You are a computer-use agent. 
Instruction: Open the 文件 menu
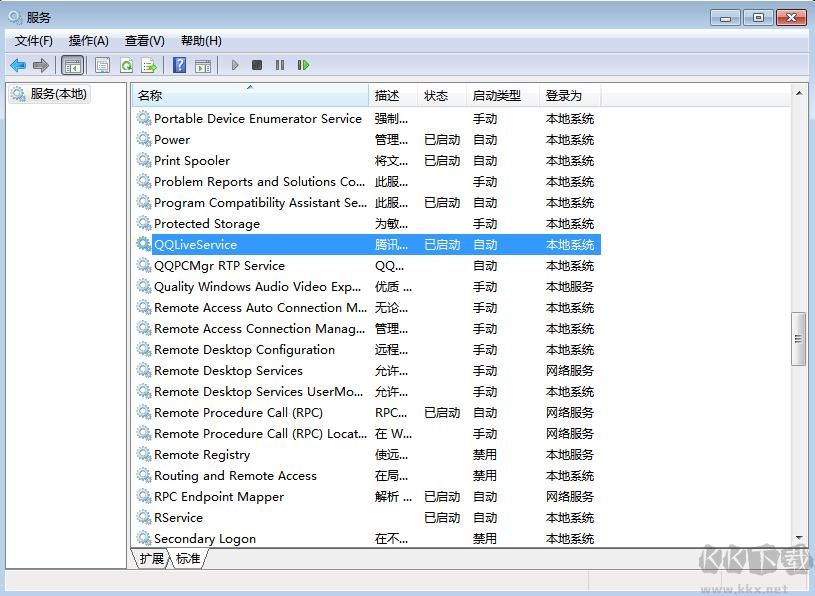tap(33, 40)
